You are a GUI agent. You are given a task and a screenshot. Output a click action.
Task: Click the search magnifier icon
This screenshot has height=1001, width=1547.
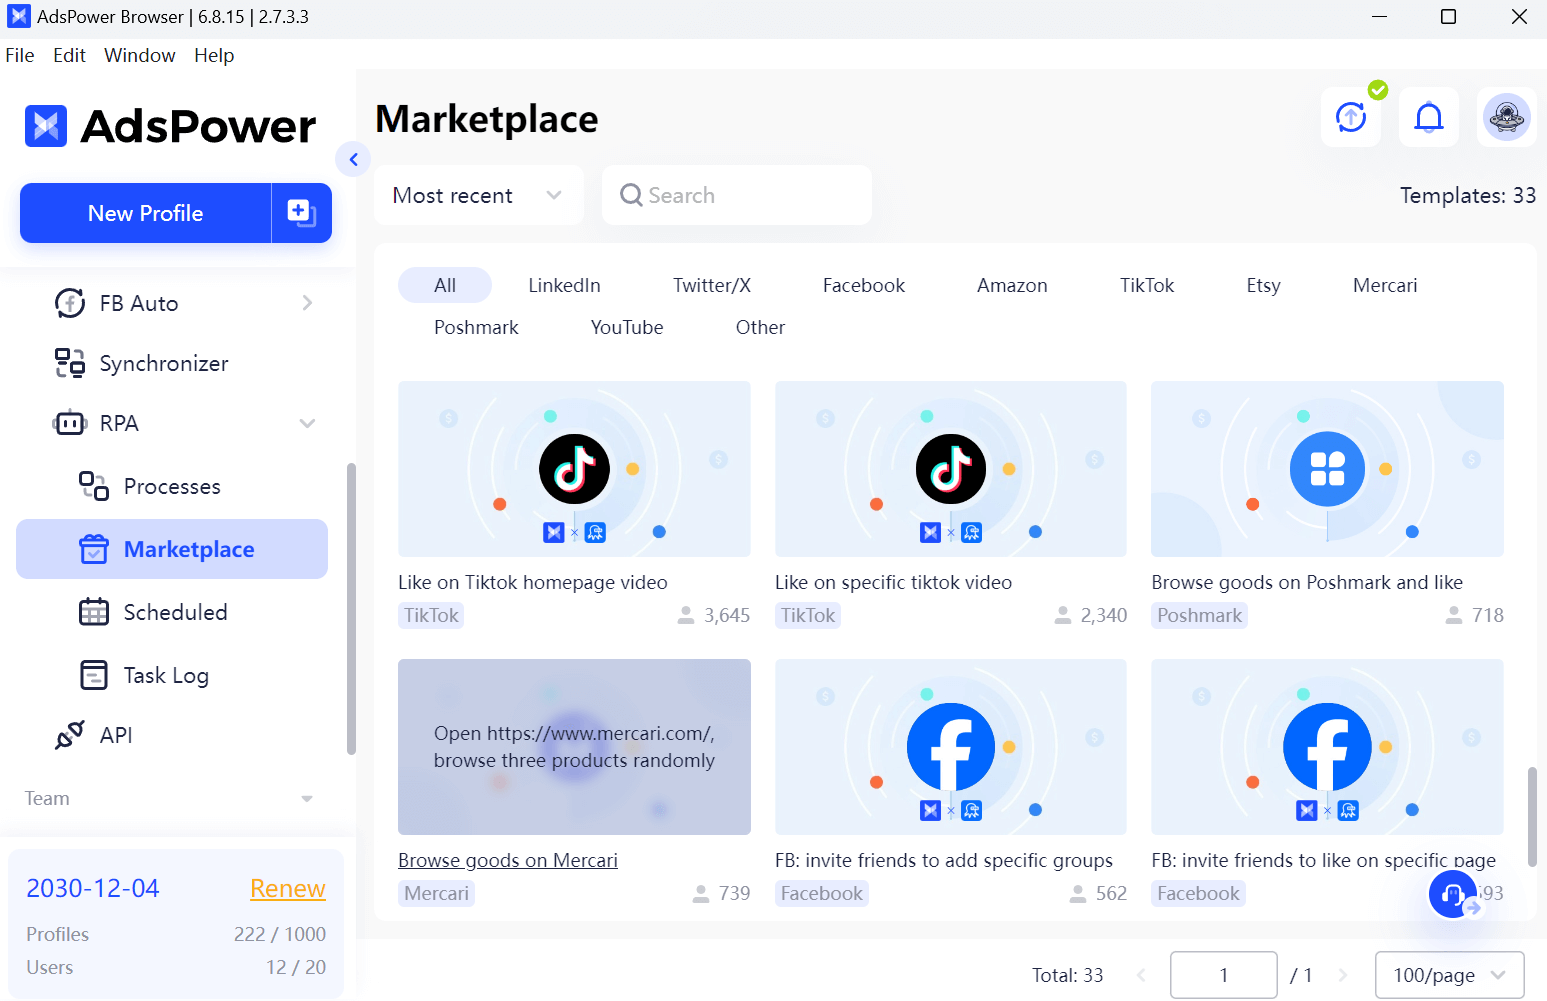(631, 195)
